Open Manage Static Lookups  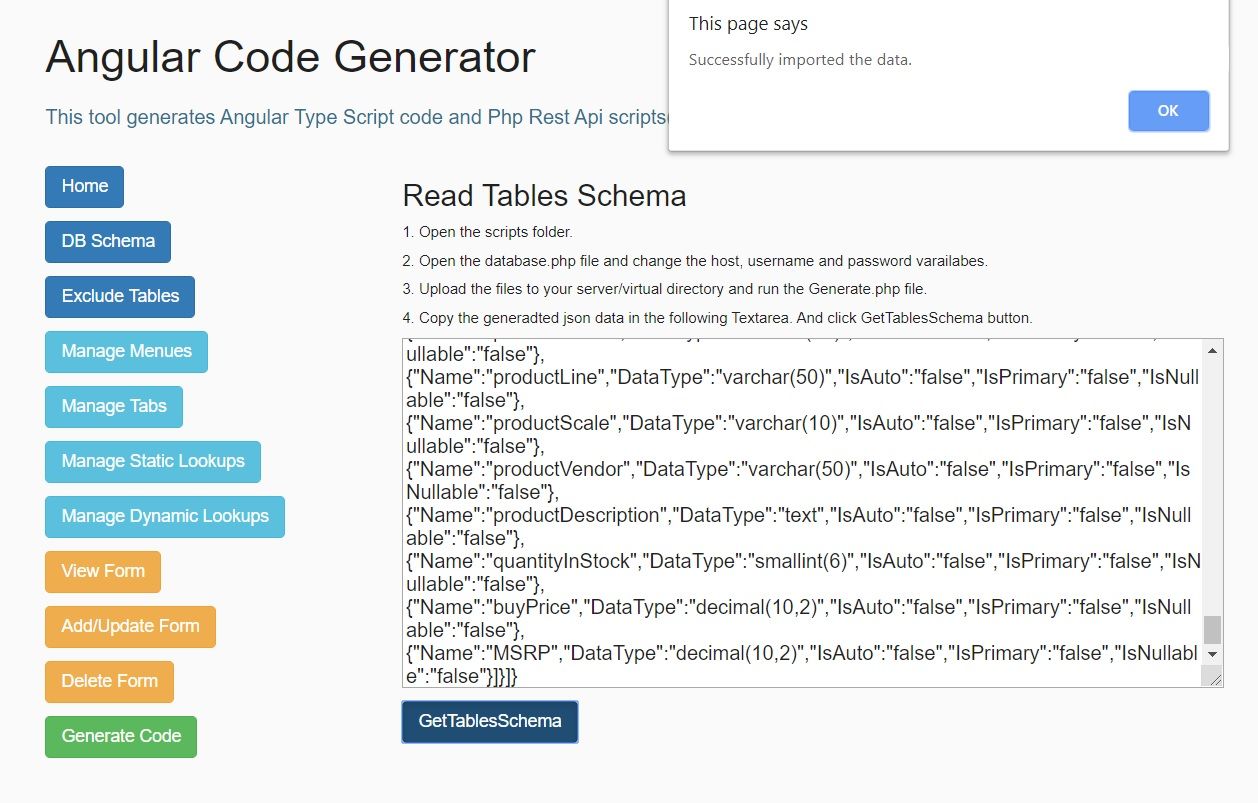coord(152,462)
